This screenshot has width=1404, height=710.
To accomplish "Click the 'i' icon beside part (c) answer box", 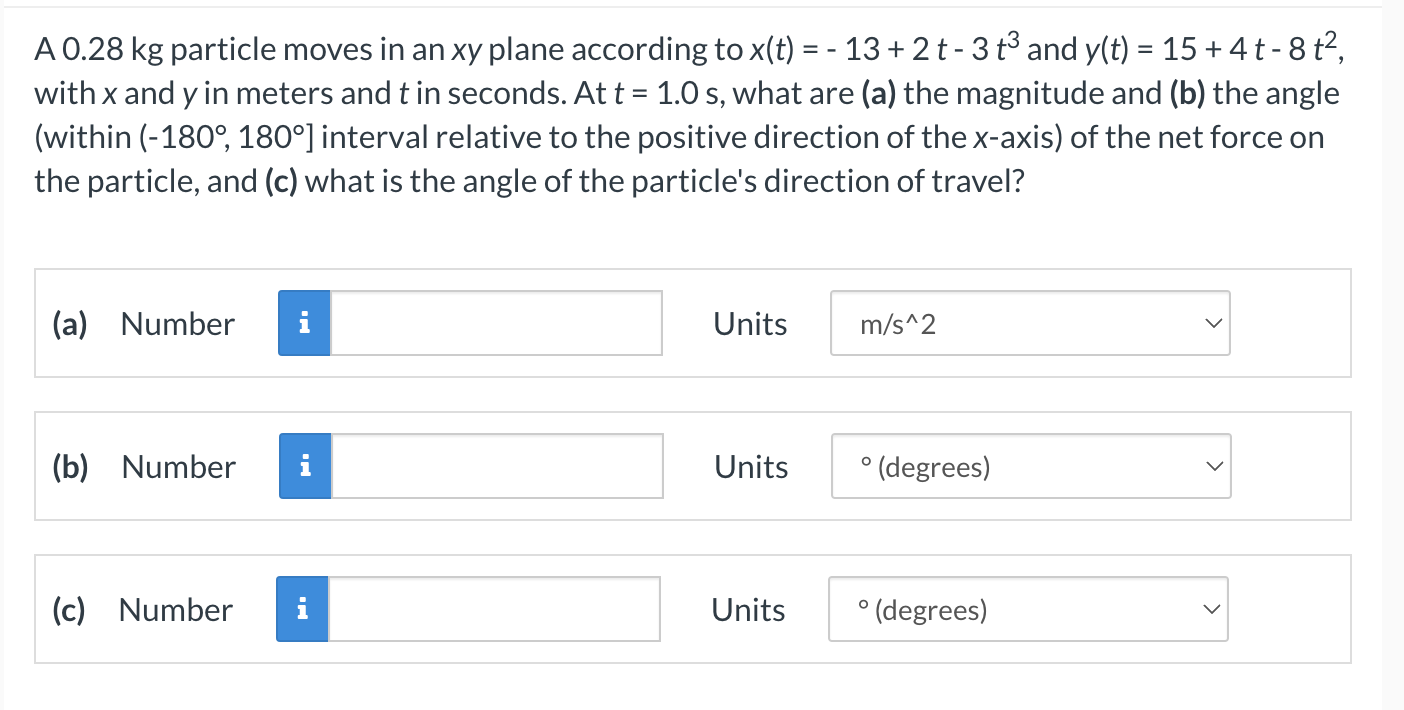I will pos(302,608).
